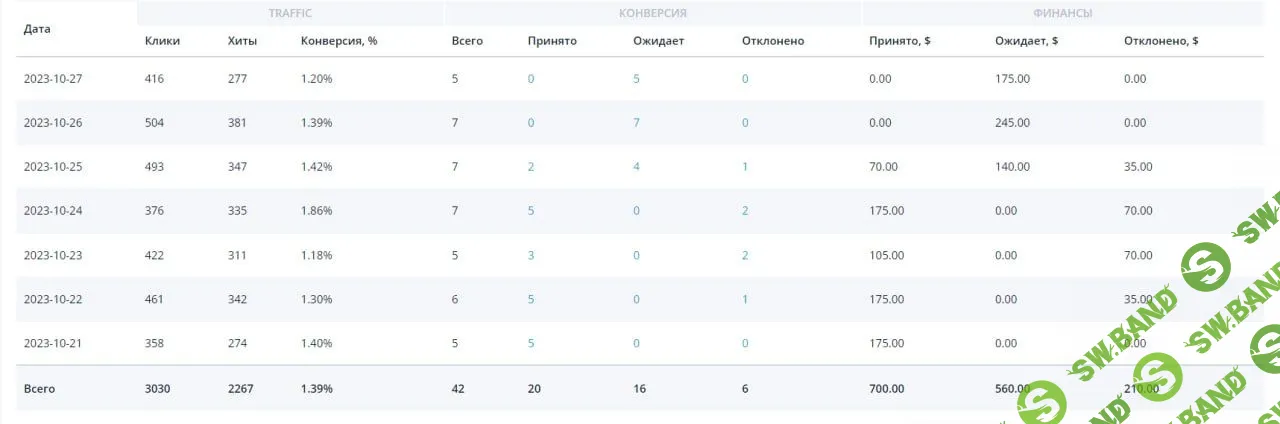The image size is (1280, 424).
Task: Click the "Дата" column header
Action: pos(37,29)
